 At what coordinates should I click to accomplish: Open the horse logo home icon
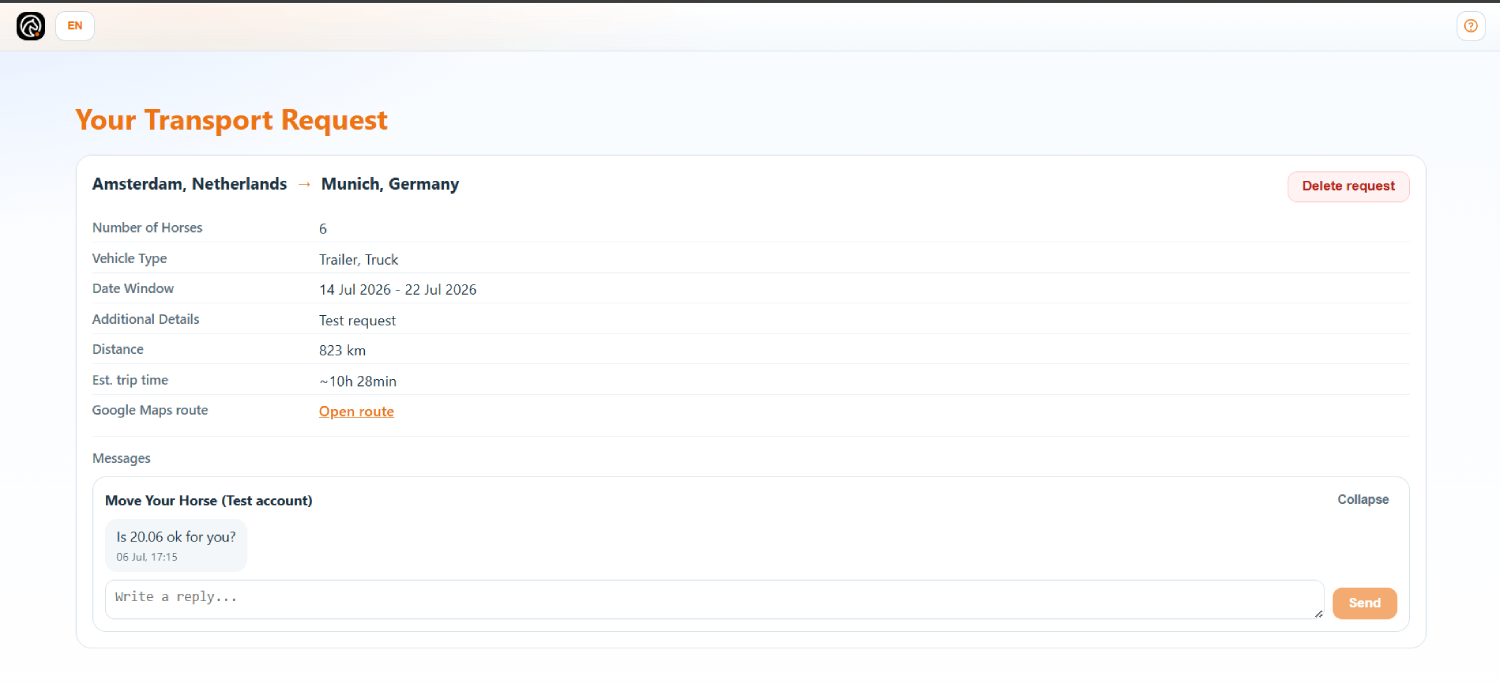(x=31, y=26)
